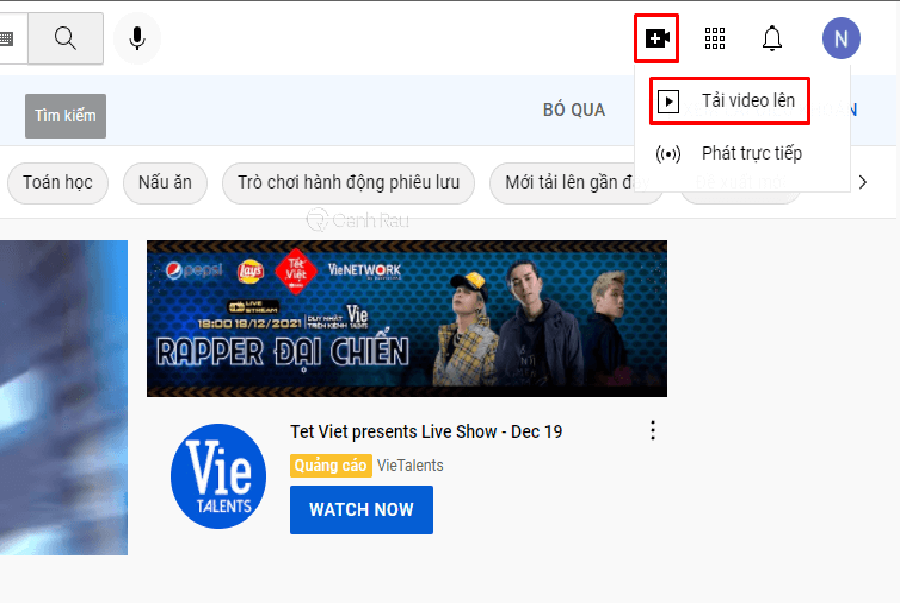Open the notifications bell
This screenshot has width=900, height=603.
[x=772, y=39]
